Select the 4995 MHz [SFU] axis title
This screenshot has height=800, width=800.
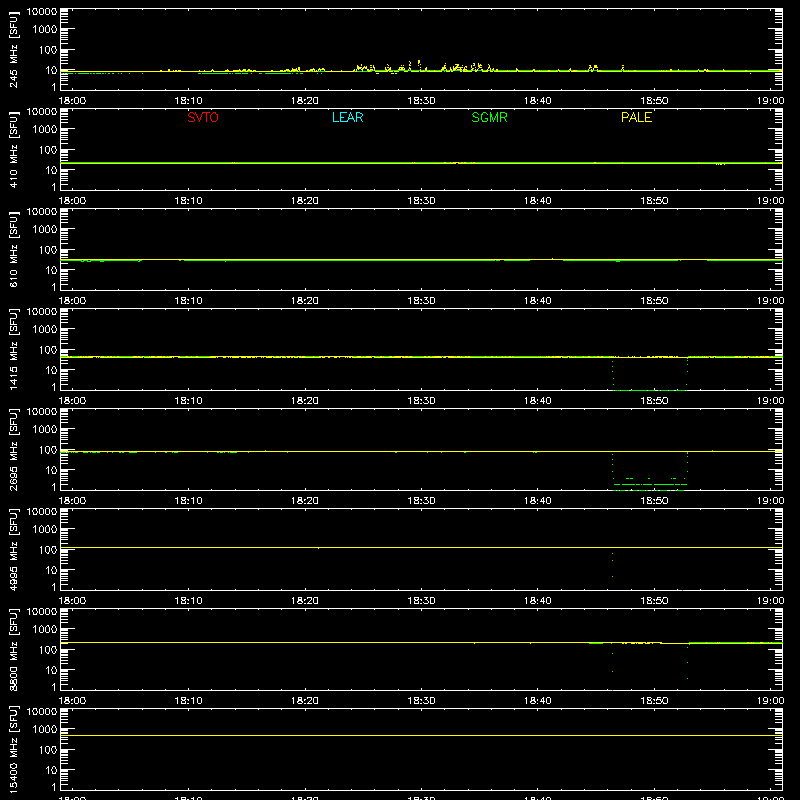13,550
